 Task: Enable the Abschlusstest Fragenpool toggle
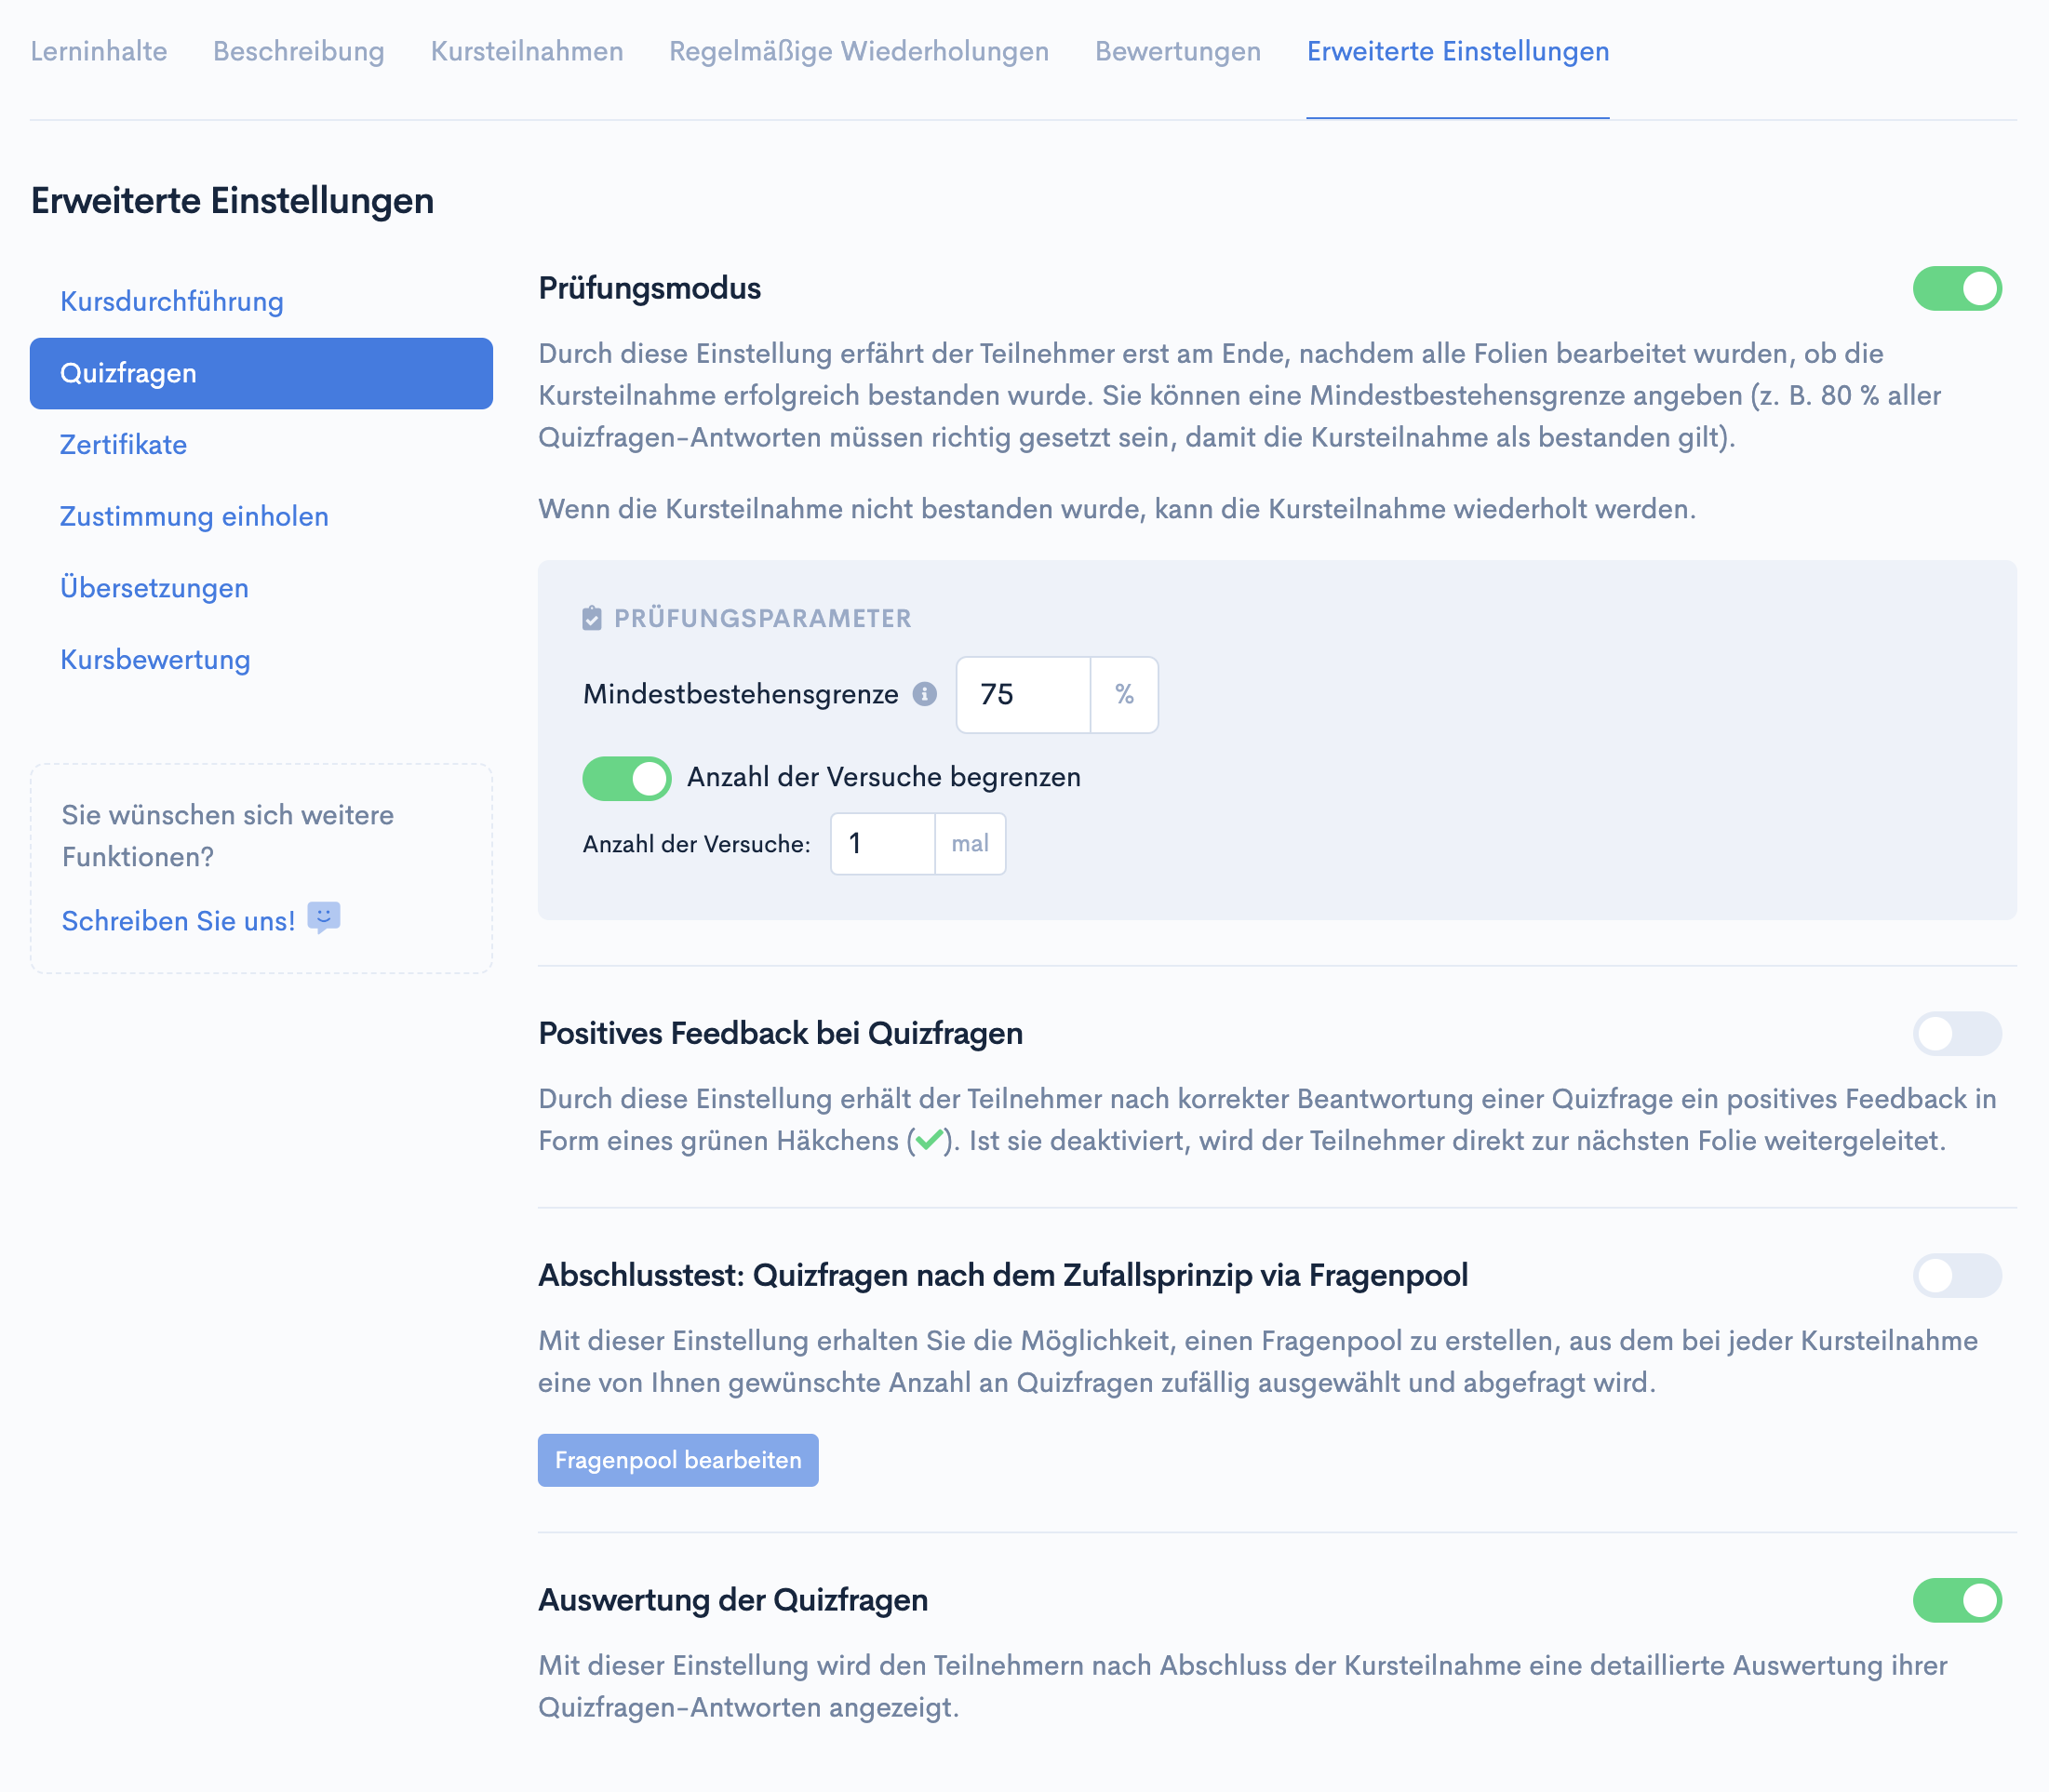pyautogui.click(x=1956, y=1275)
